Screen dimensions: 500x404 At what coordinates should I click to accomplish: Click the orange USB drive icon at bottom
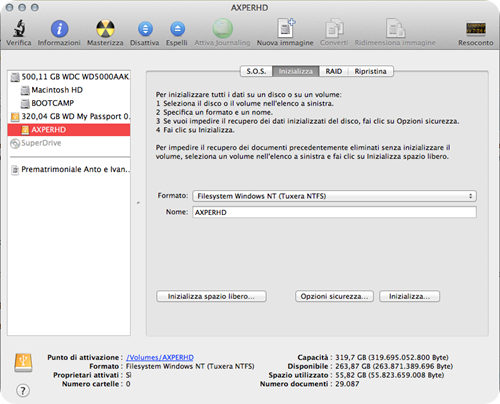[x=23, y=363]
